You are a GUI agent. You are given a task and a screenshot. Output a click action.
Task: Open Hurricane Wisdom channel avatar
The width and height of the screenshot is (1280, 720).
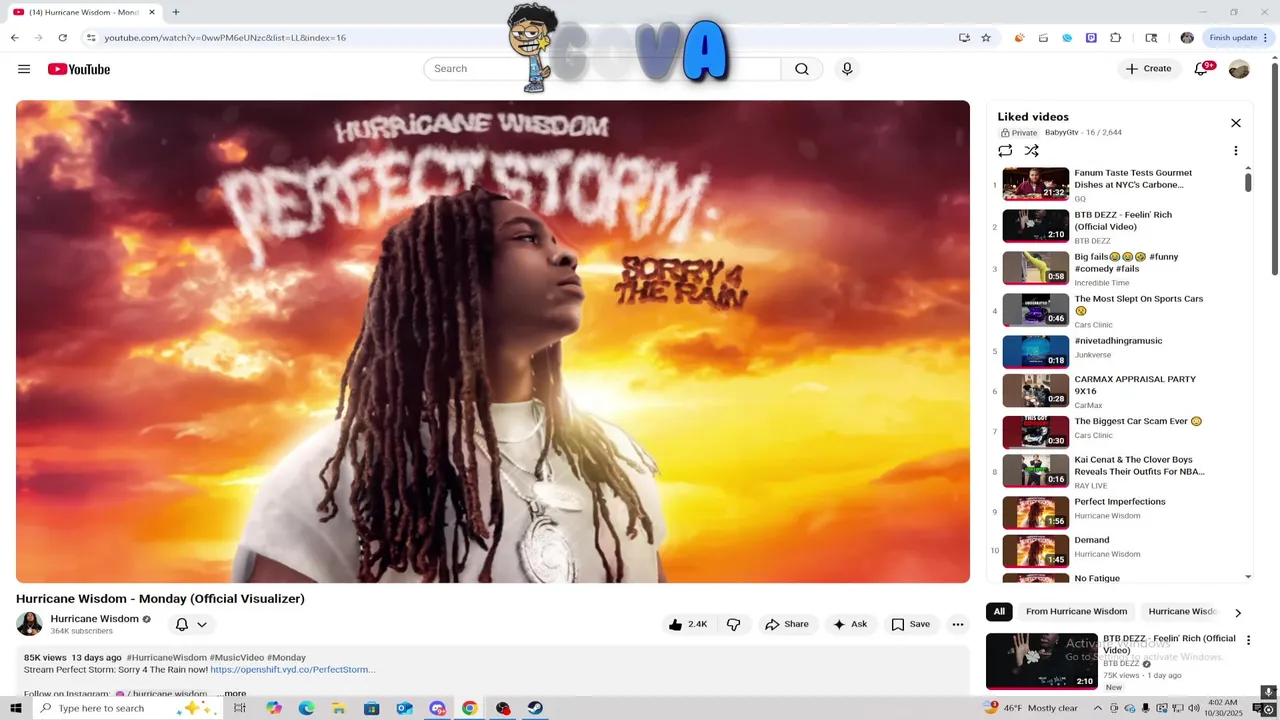[x=29, y=624]
